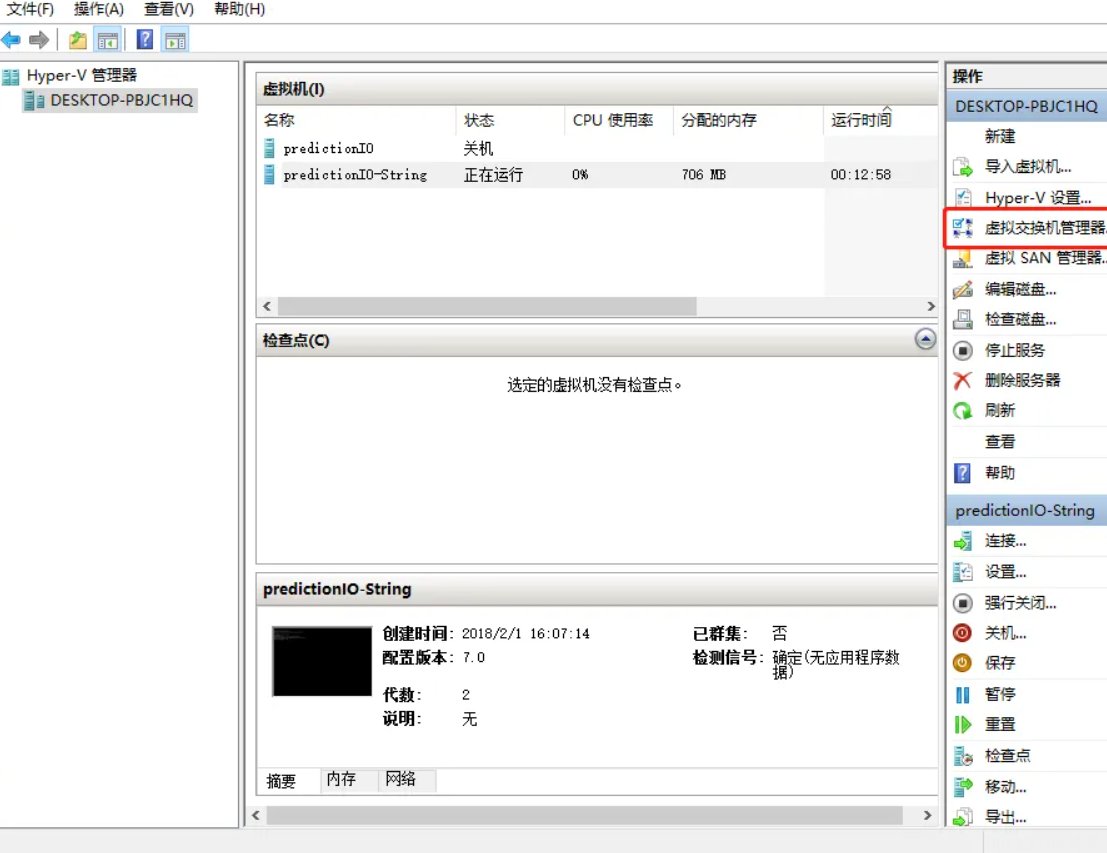Click the green 刷新 refresh icon
This screenshot has height=853, width=1107.
tap(962, 410)
